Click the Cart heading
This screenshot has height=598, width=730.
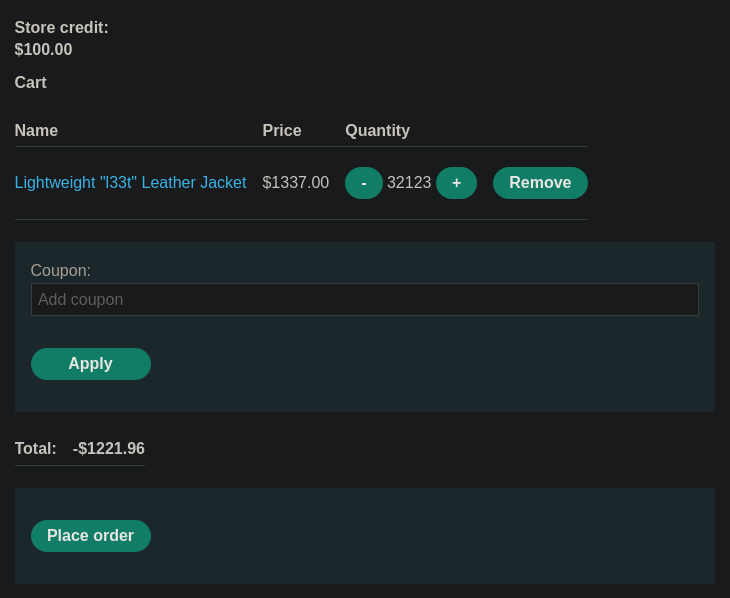(31, 82)
